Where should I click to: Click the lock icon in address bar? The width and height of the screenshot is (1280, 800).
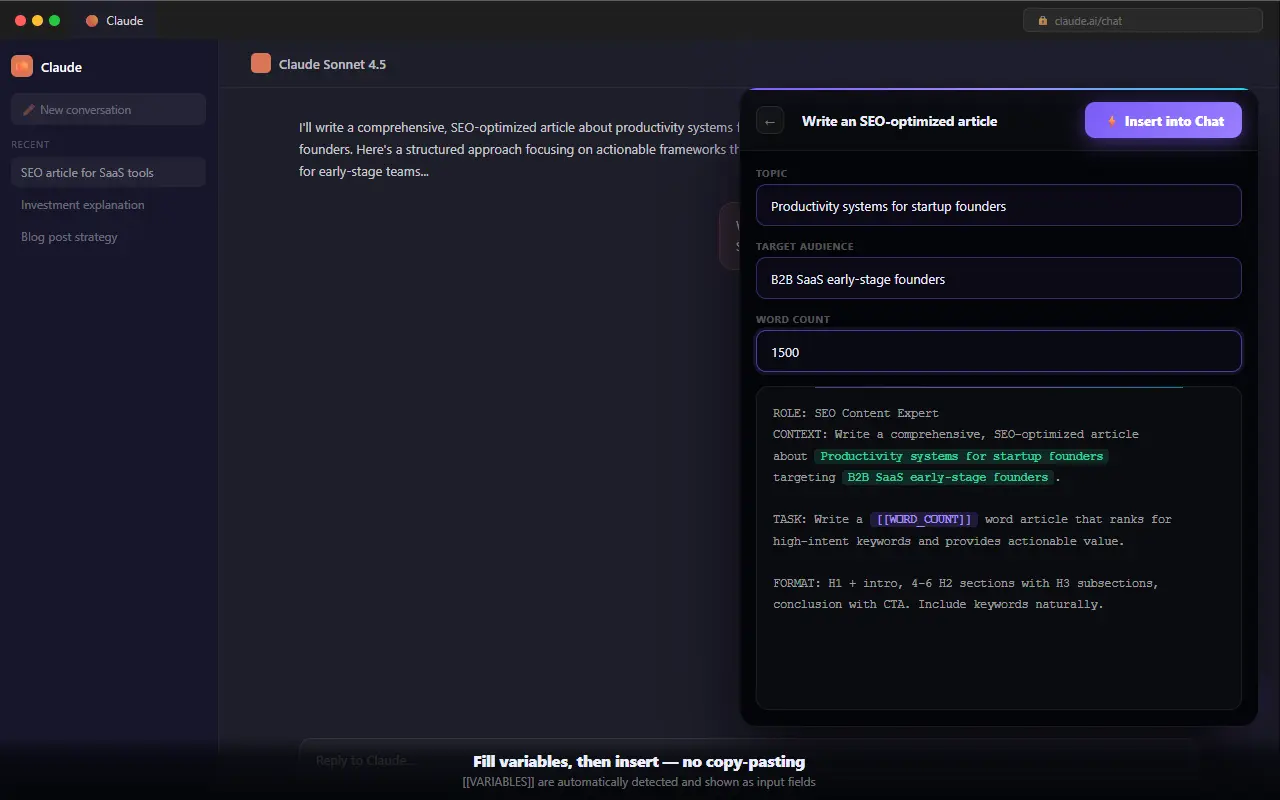click(x=1043, y=20)
